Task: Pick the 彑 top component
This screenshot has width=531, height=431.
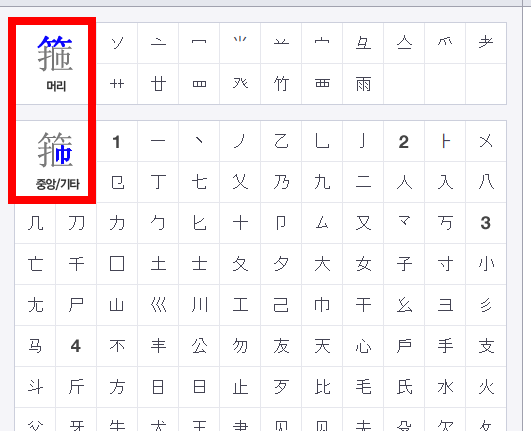Action: point(363,43)
